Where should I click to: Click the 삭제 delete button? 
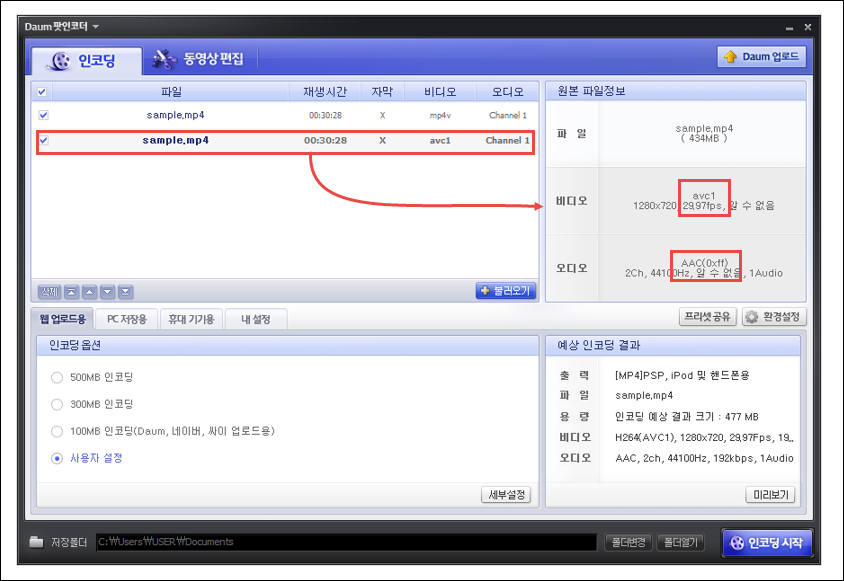[49, 292]
